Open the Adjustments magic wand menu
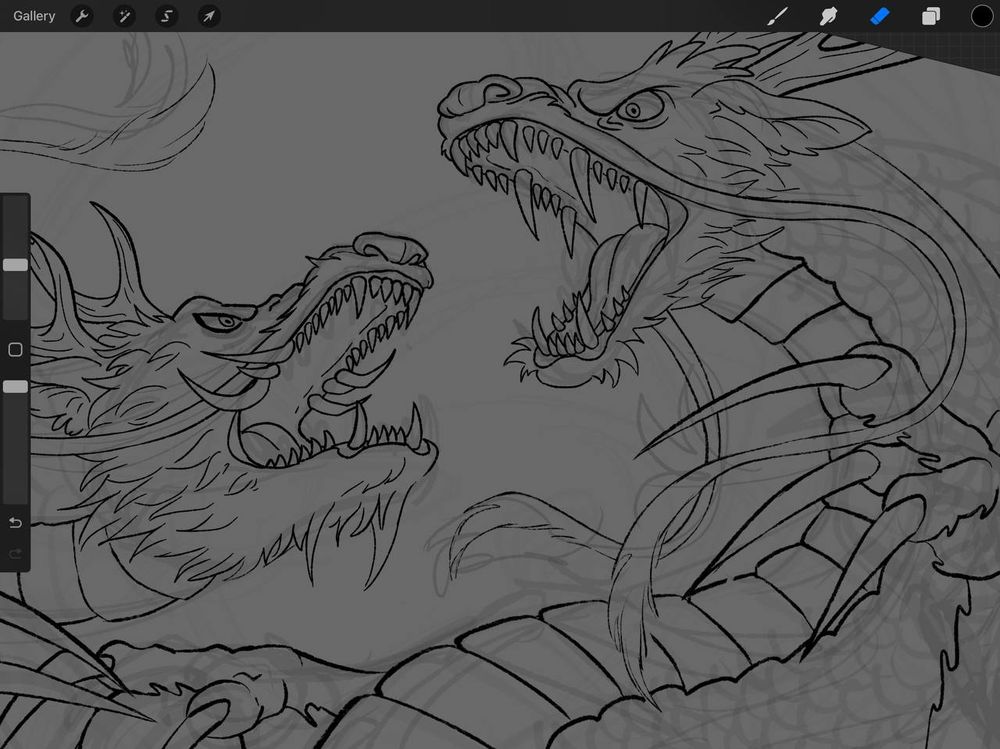Screen dimensions: 1000x749 (x=125, y=16)
